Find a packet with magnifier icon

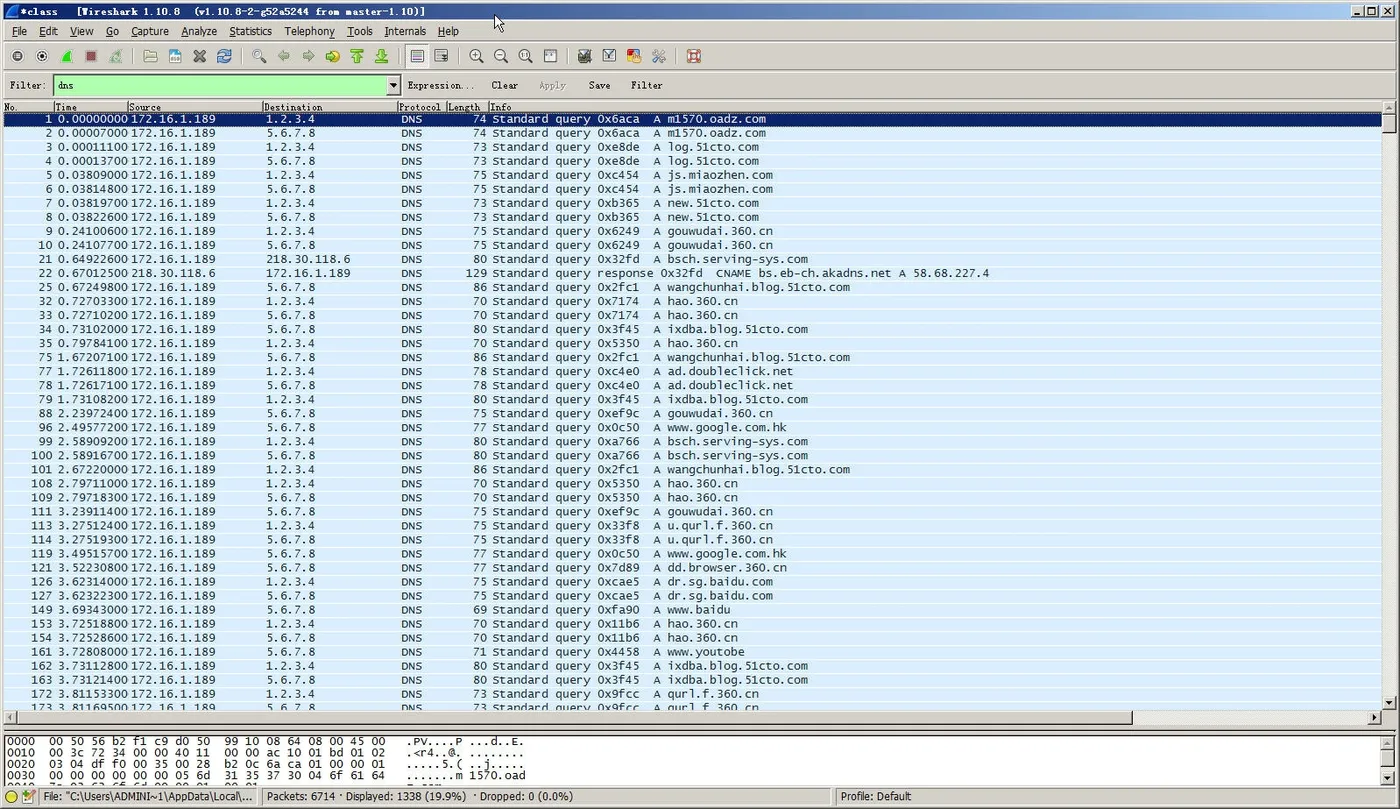pyautogui.click(x=259, y=57)
